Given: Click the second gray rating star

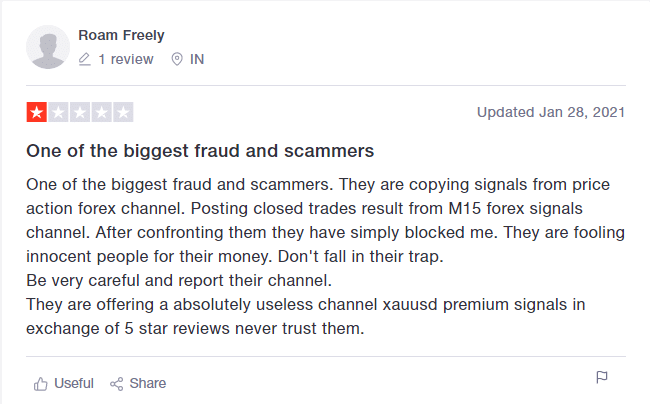Looking at the screenshot, I should (58, 112).
